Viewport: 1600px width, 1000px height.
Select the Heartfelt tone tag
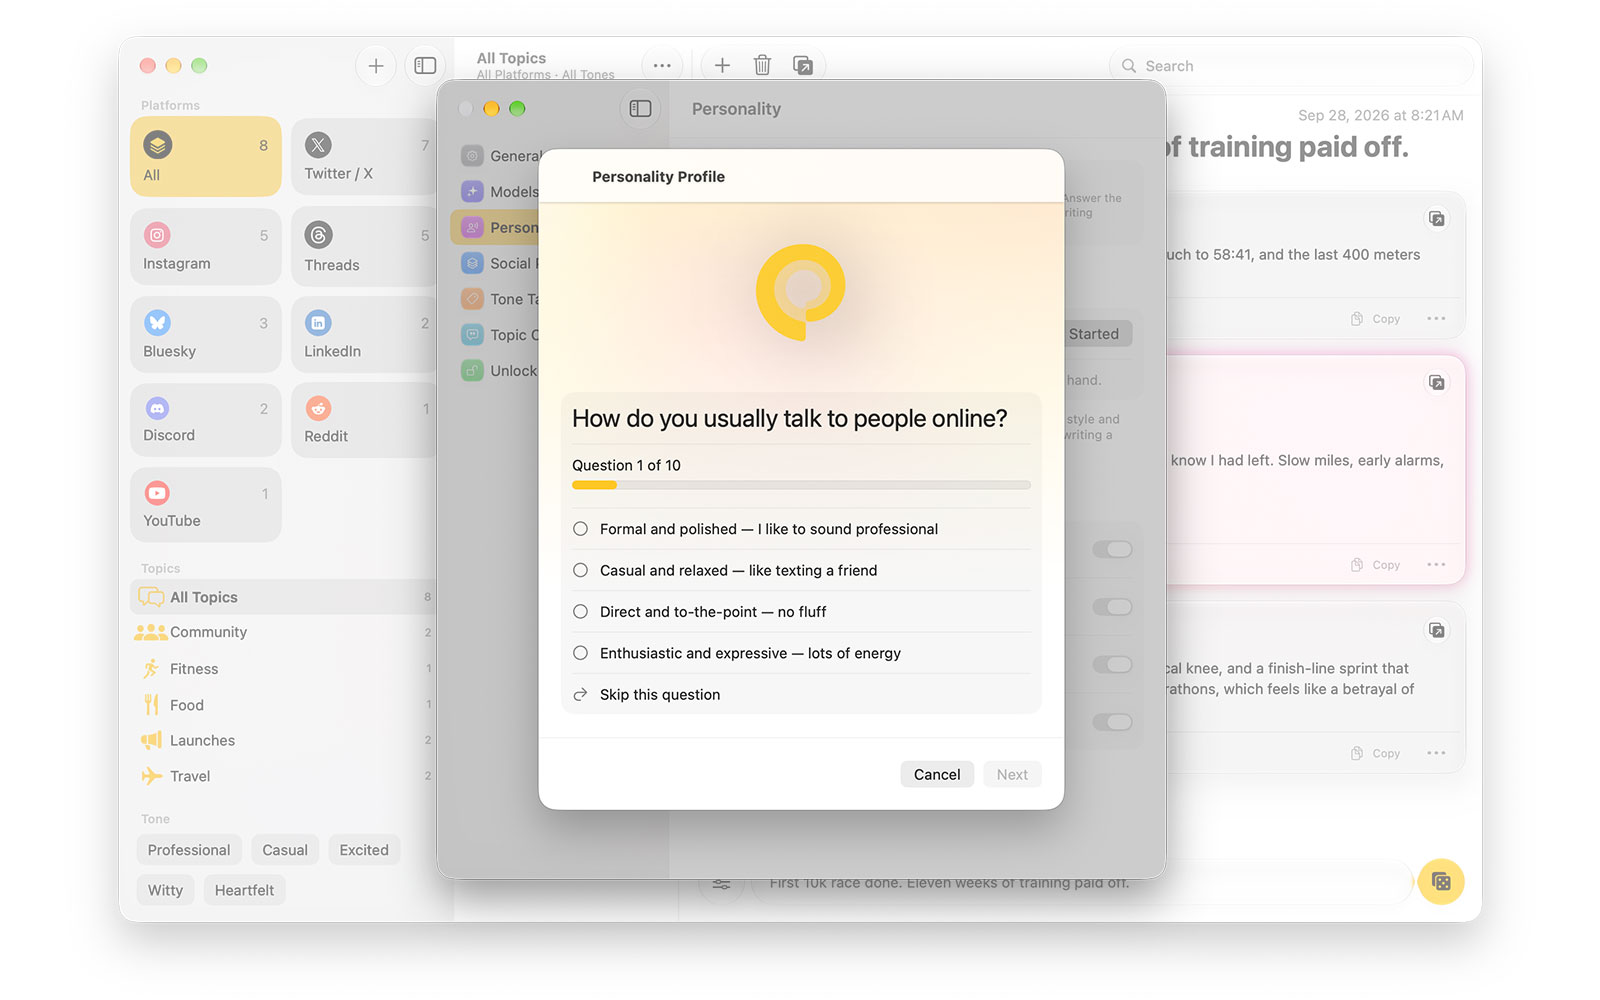(x=244, y=890)
